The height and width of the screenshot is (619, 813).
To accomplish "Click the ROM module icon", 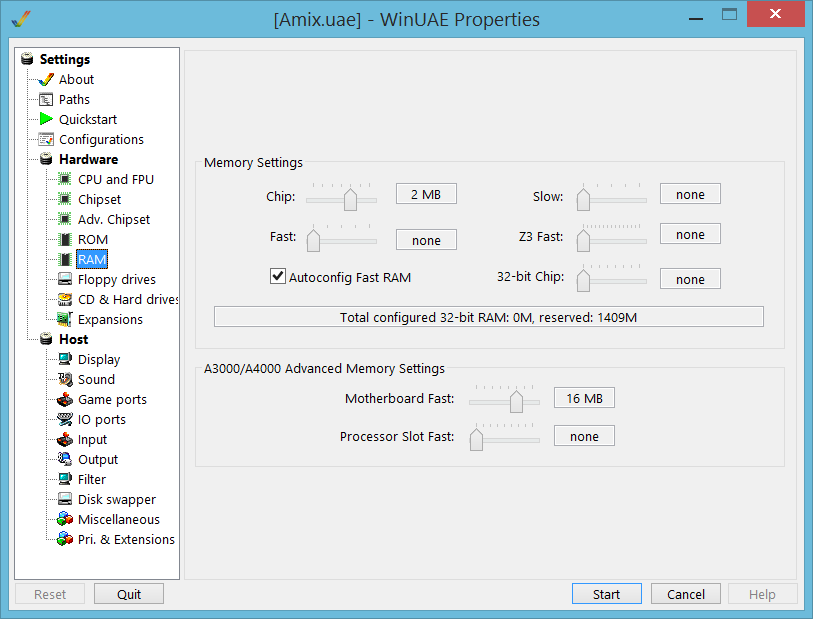I will (x=65, y=240).
